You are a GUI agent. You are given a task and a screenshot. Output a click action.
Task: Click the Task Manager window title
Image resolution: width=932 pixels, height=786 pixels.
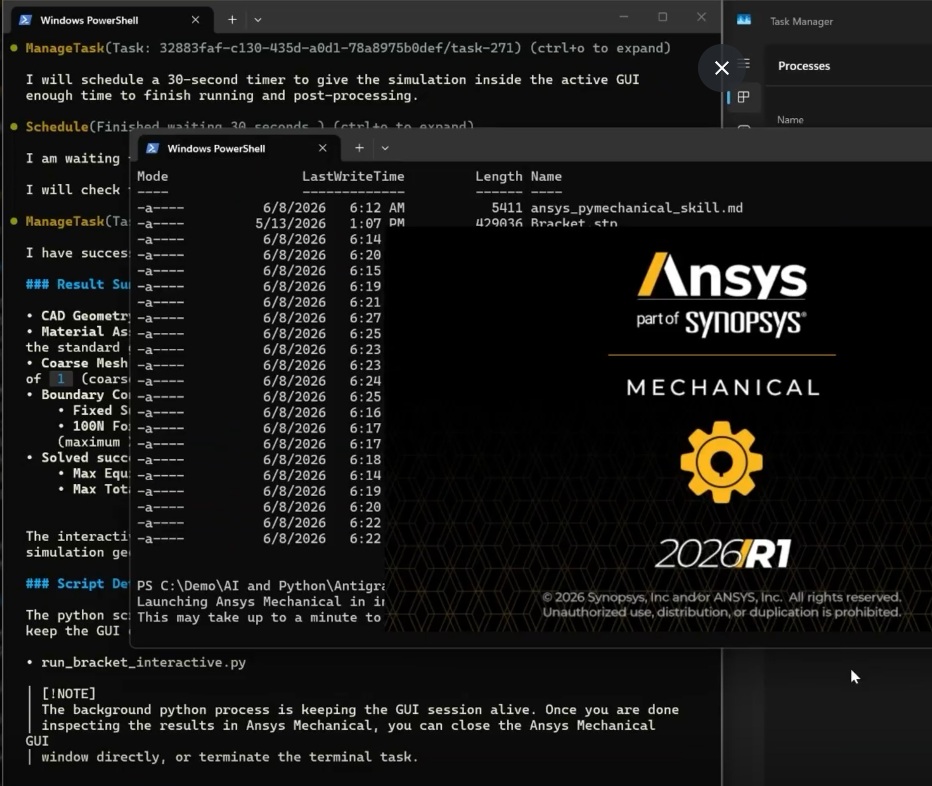801,21
